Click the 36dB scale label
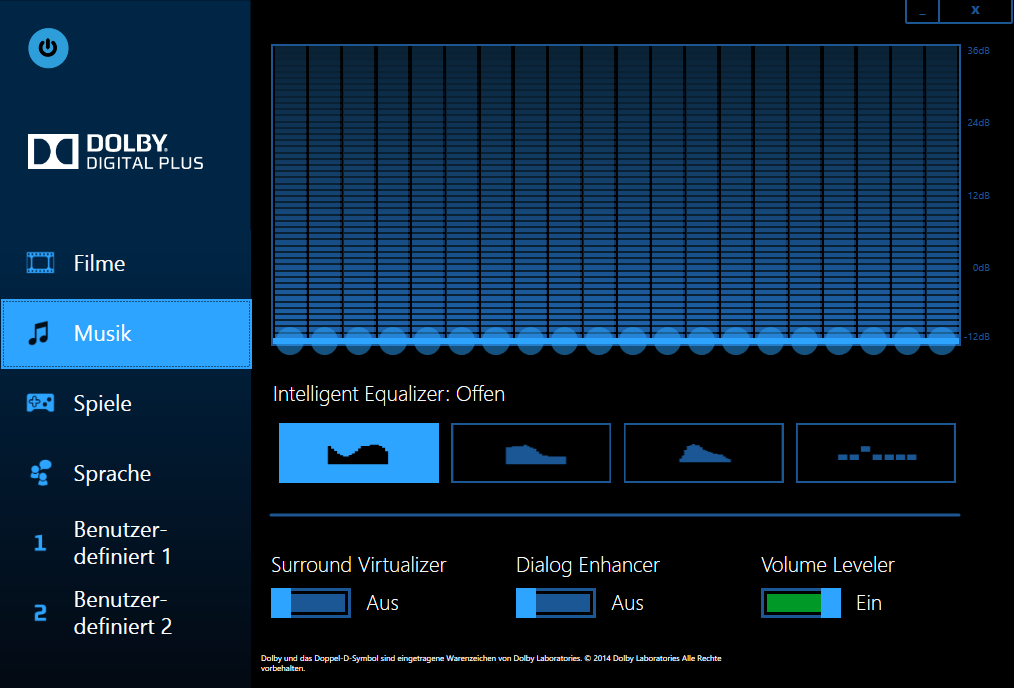Screen dimensions: 1014x688 (x=978, y=50)
